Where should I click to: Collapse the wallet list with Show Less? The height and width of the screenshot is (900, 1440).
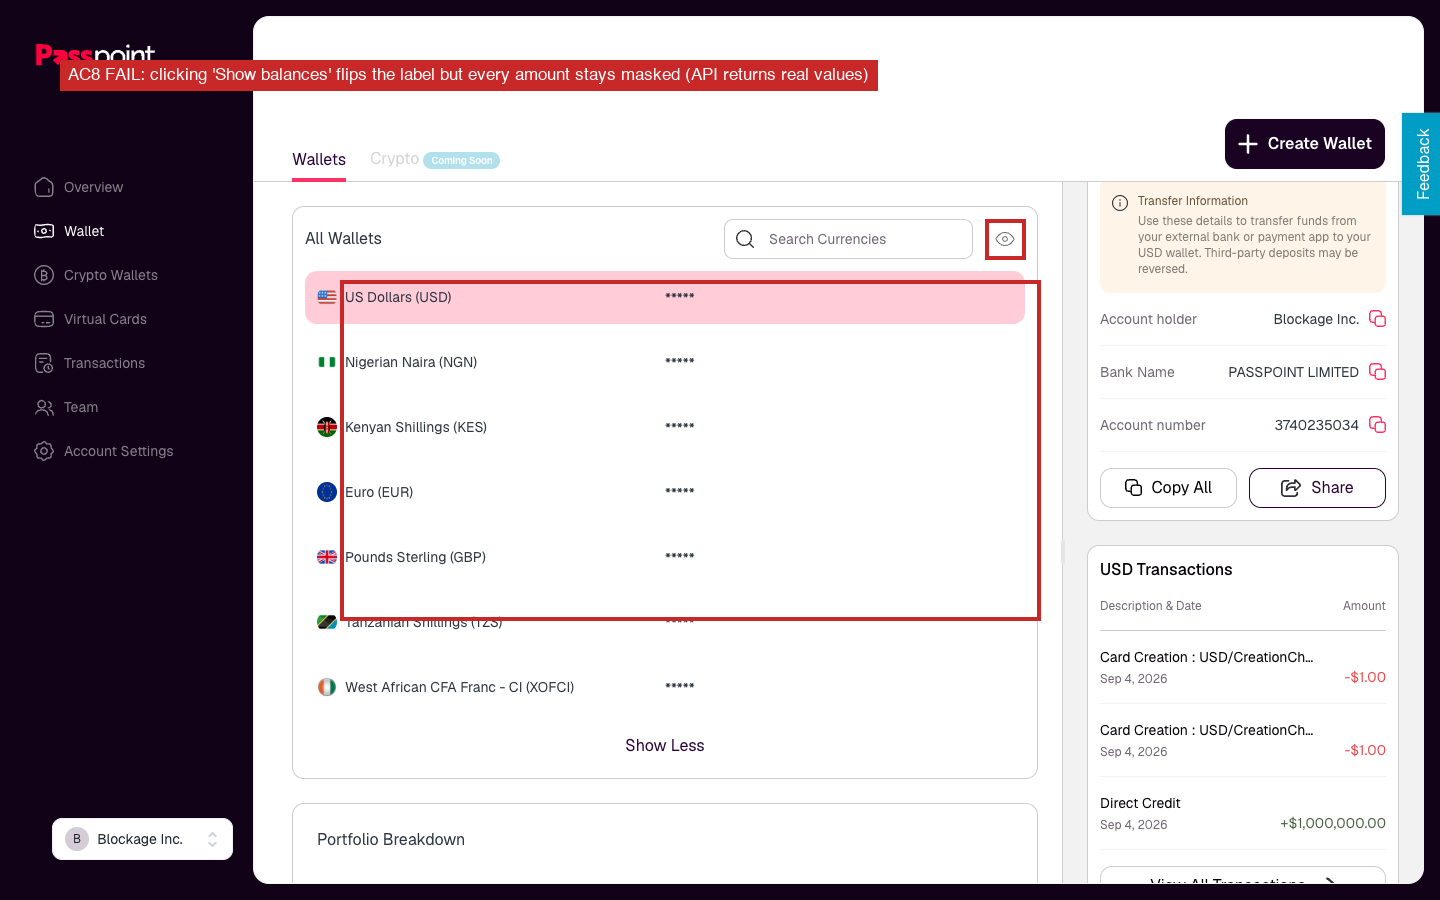(665, 745)
